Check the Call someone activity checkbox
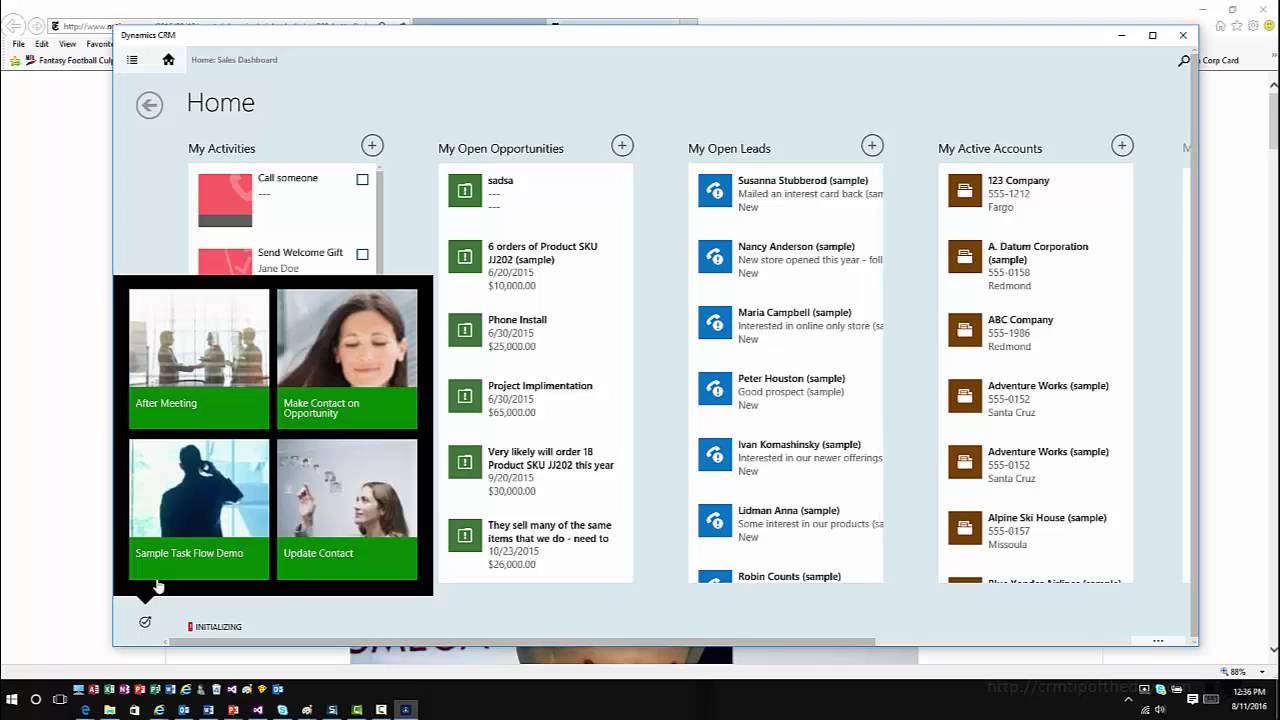 tap(362, 180)
